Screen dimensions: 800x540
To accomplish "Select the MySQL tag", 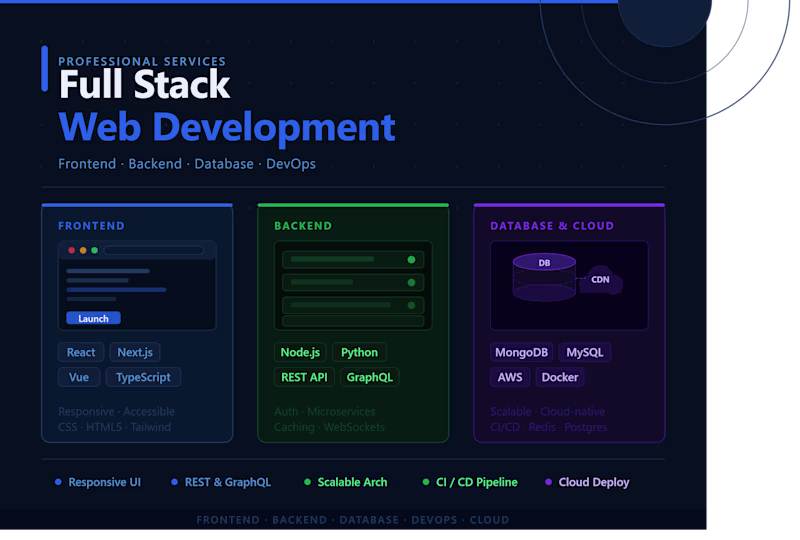I will pyautogui.click(x=585, y=352).
